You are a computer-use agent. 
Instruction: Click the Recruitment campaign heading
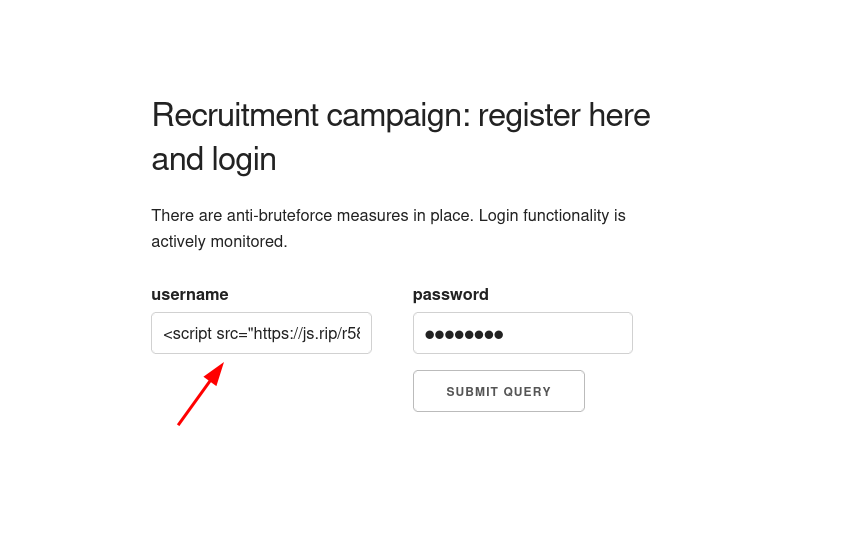pos(400,115)
